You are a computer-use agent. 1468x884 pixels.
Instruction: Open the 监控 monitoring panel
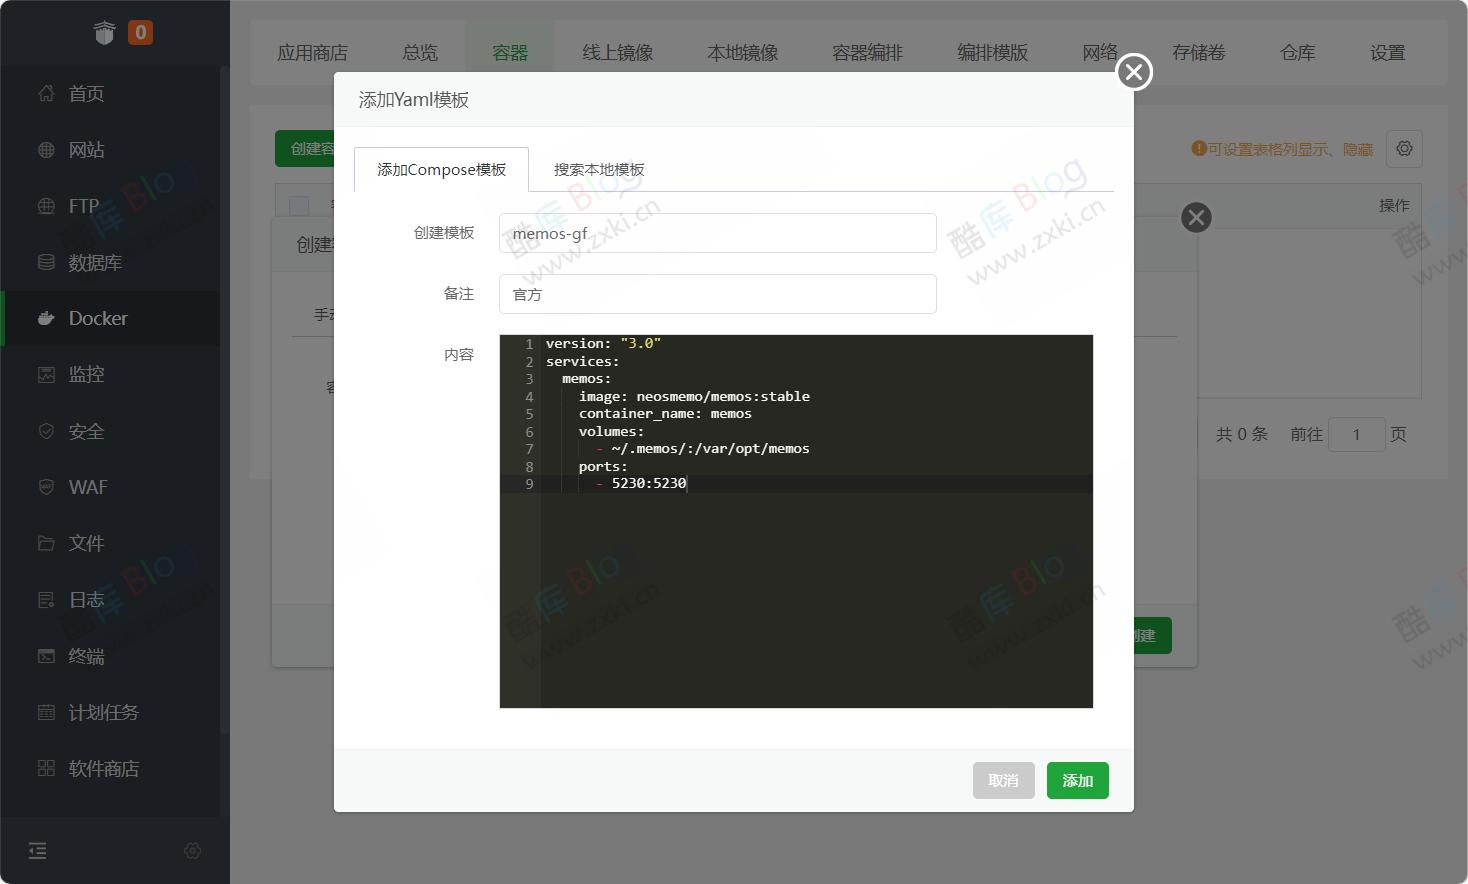87,374
